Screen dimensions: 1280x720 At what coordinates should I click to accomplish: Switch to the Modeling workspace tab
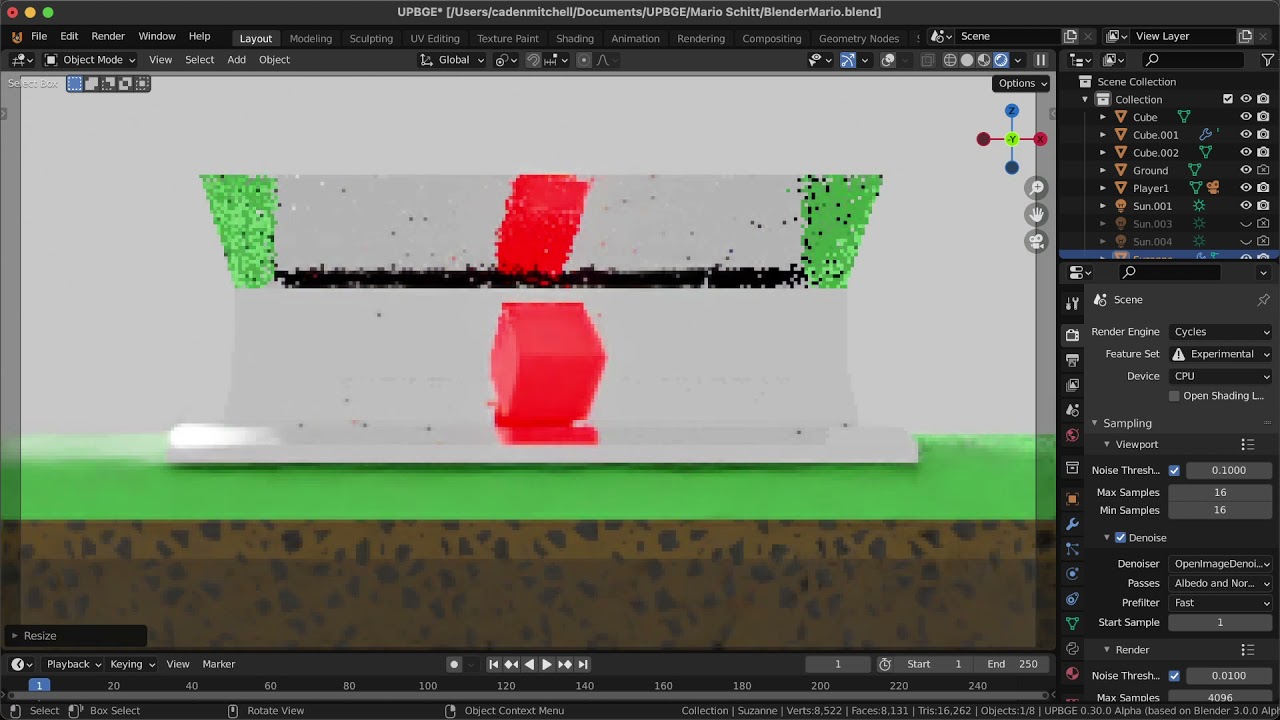pos(311,38)
